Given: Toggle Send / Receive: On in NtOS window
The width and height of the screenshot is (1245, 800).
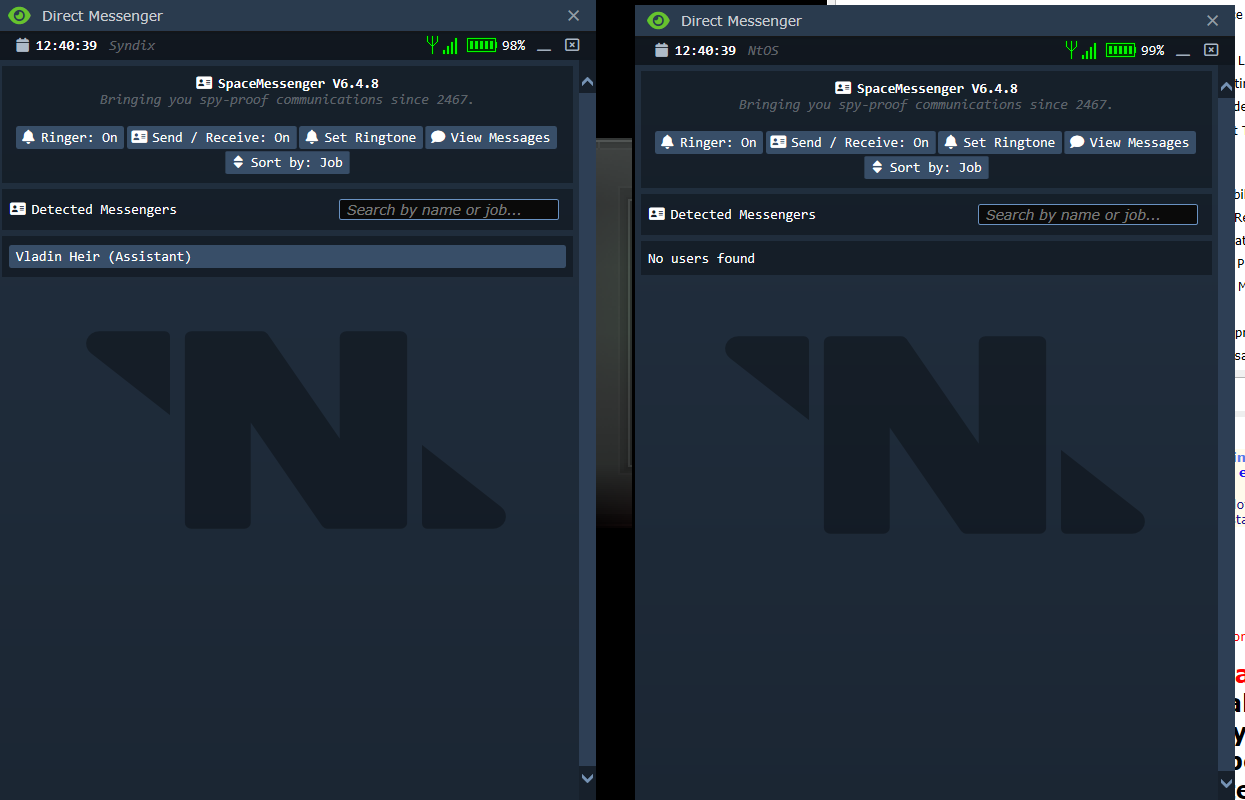Looking at the screenshot, I should point(850,143).
